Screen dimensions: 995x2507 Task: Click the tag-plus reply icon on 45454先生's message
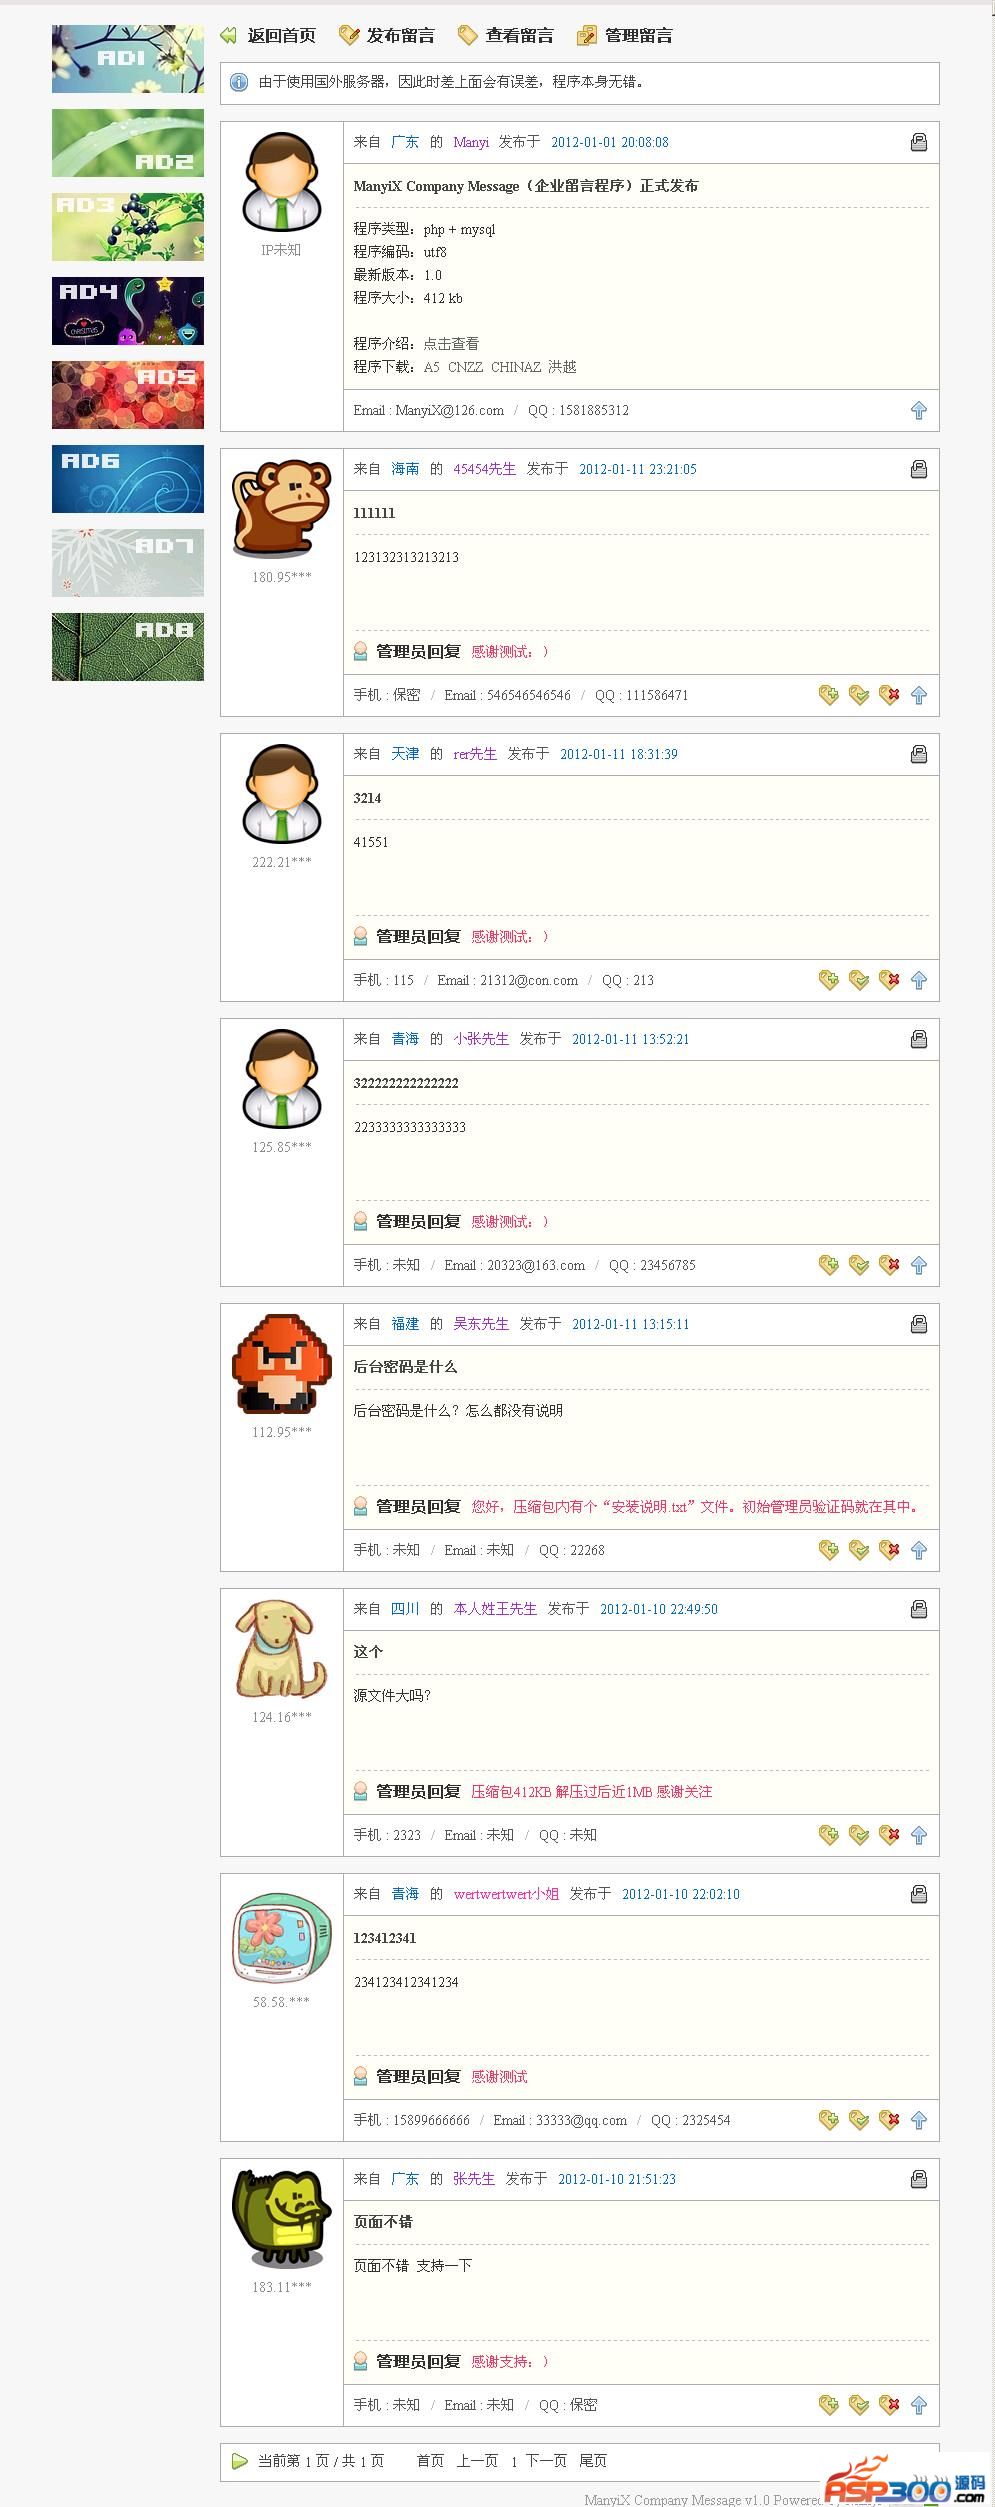(828, 695)
